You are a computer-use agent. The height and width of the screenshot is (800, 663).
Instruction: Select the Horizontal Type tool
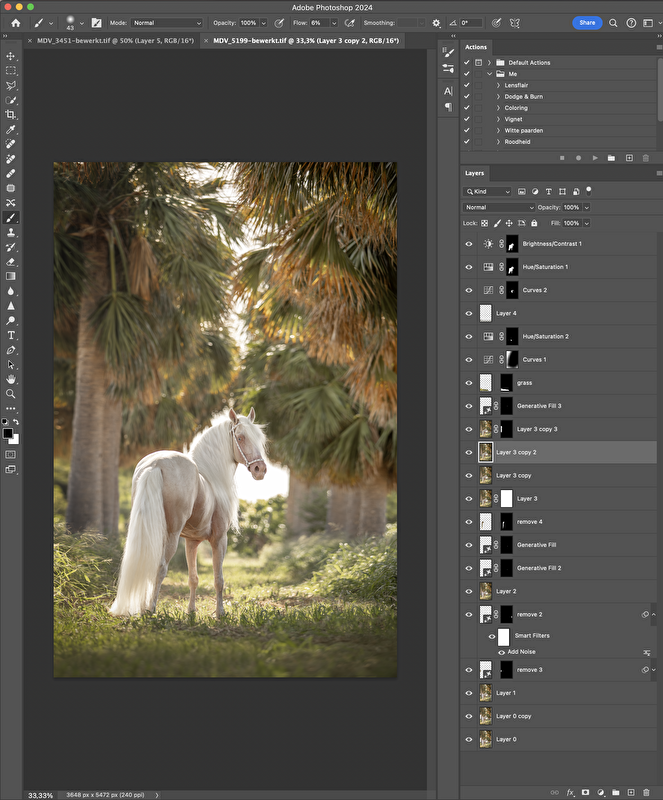[x=11, y=335]
